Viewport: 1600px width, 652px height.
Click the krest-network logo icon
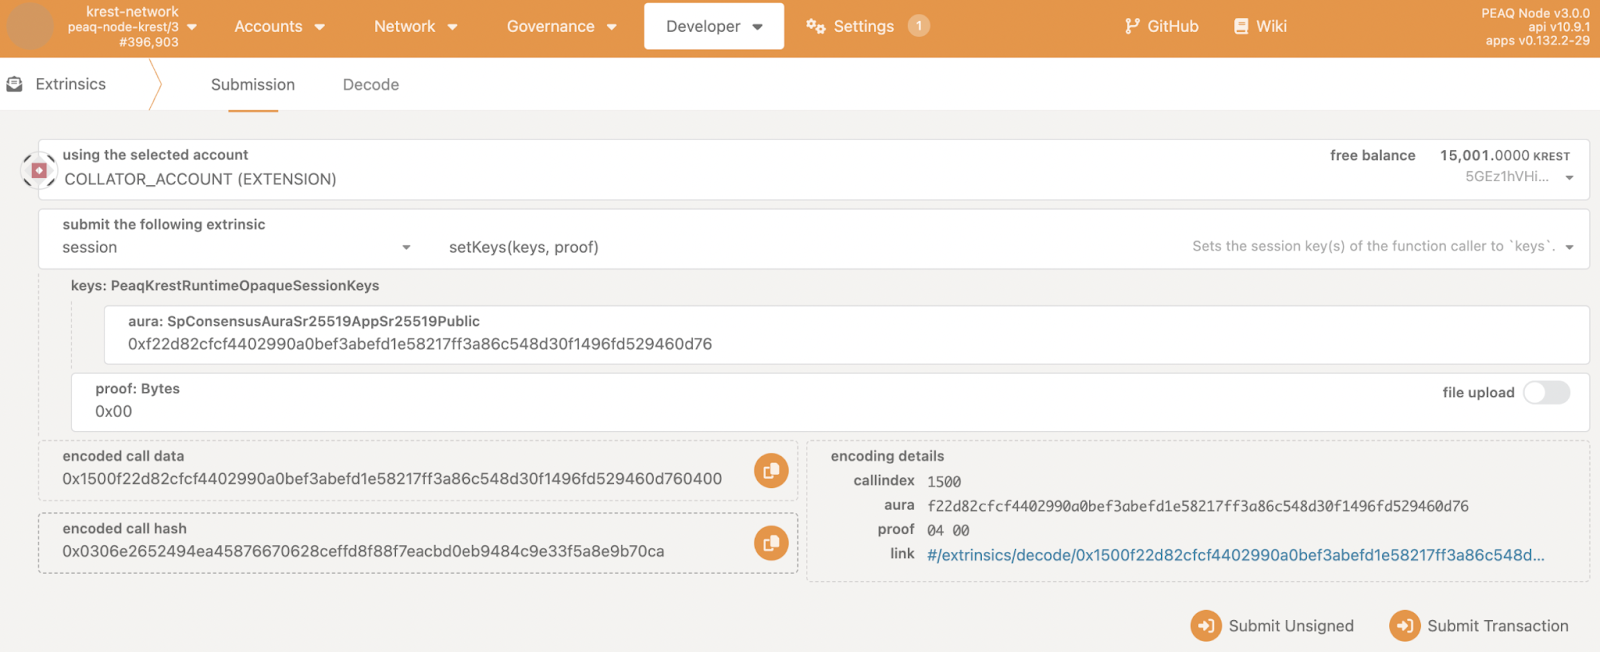click(30, 27)
